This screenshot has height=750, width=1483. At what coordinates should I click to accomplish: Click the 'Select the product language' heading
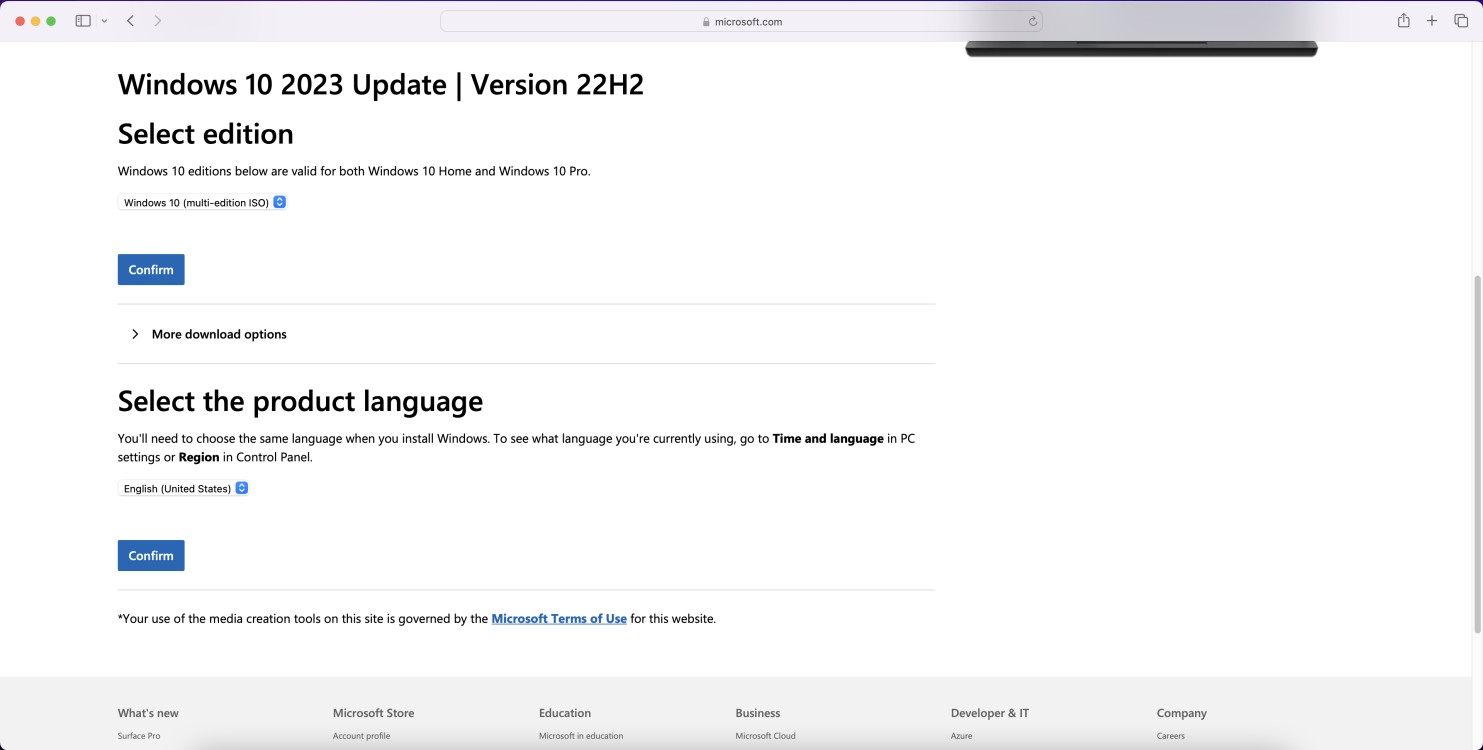coord(300,401)
